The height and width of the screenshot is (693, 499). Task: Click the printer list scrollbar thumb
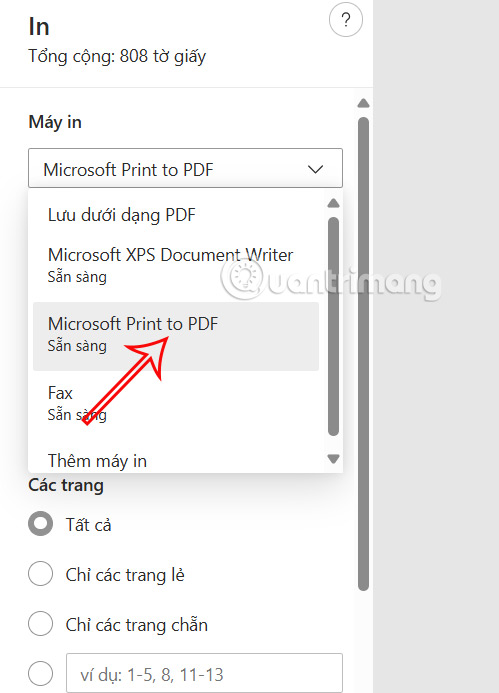[334, 326]
